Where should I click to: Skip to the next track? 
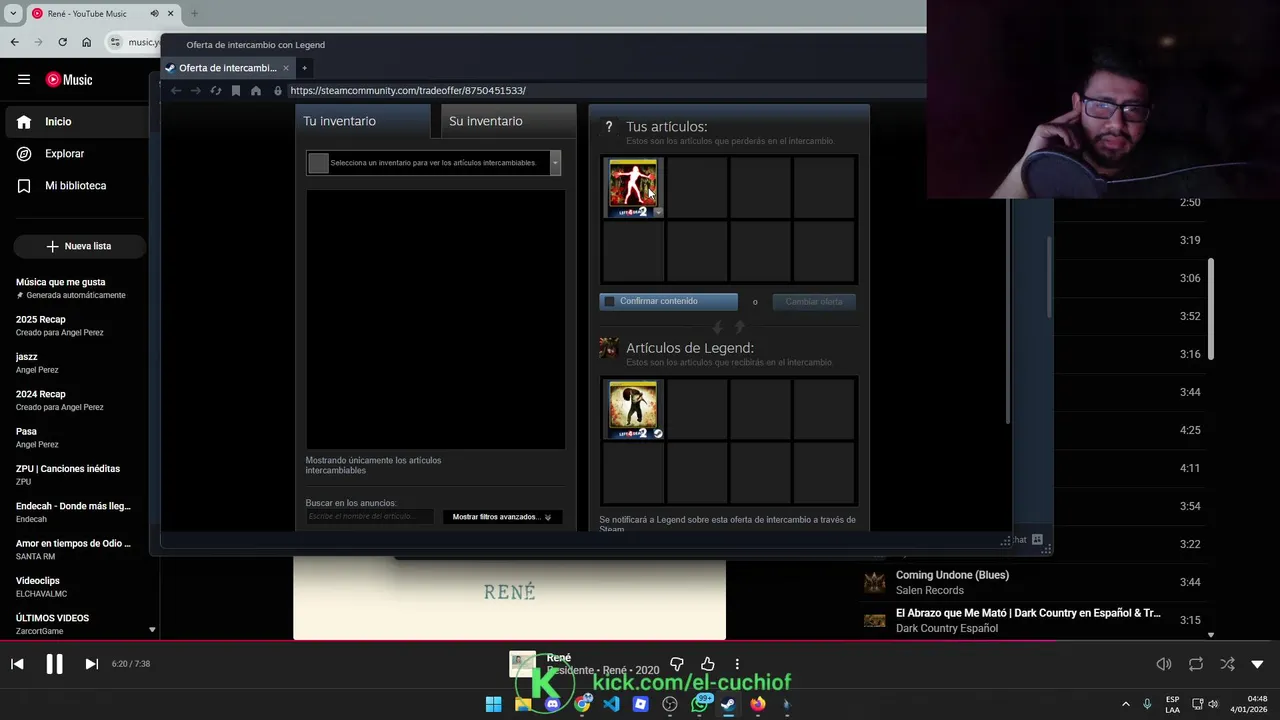click(91, 664)
